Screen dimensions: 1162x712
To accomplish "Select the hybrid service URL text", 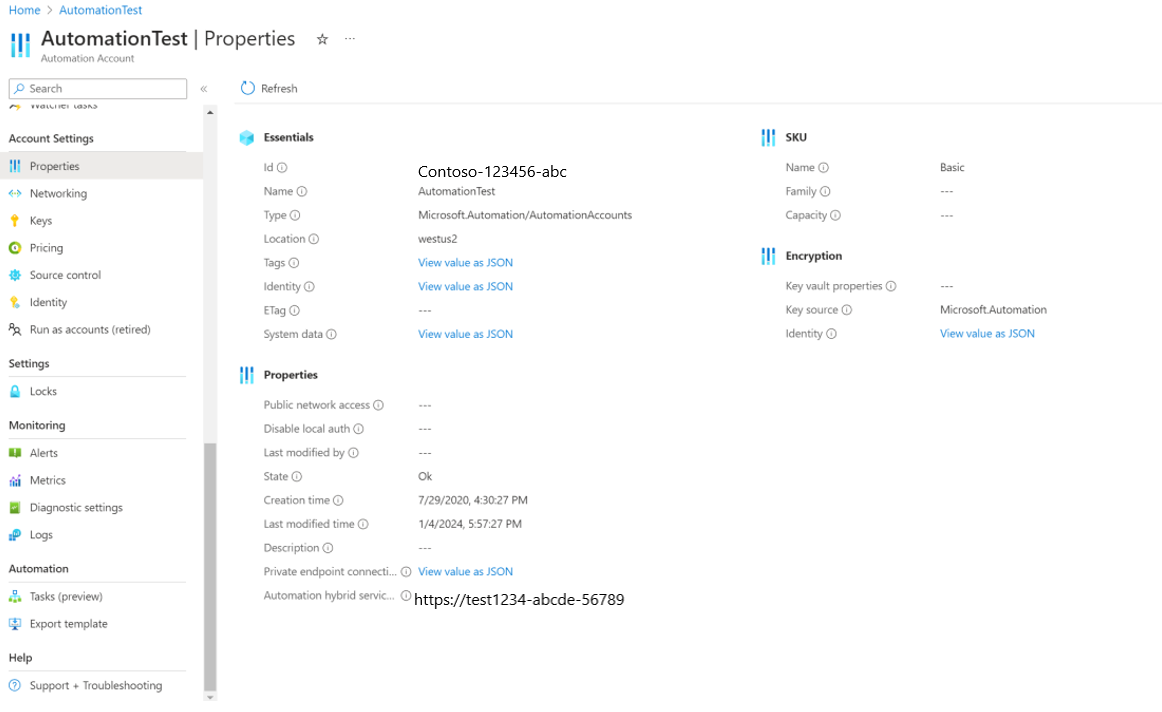I will (x=519, y=599).
